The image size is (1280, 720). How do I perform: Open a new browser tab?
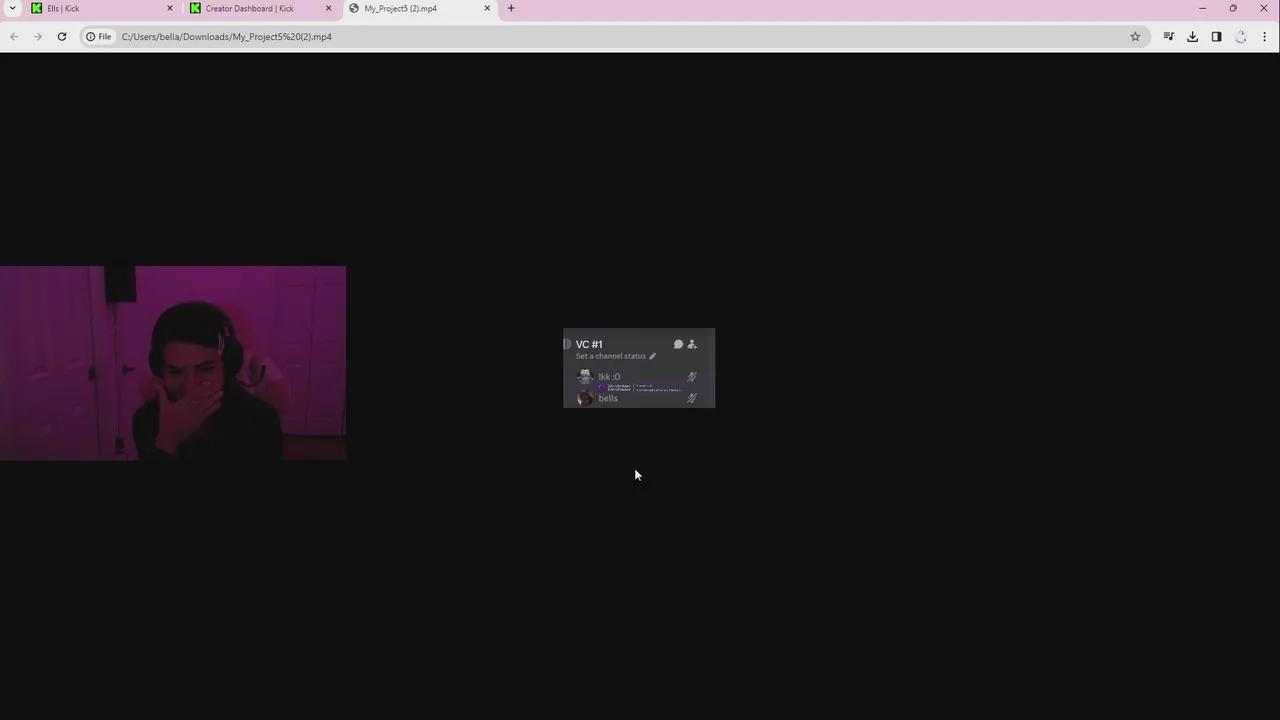click(511, 8)
